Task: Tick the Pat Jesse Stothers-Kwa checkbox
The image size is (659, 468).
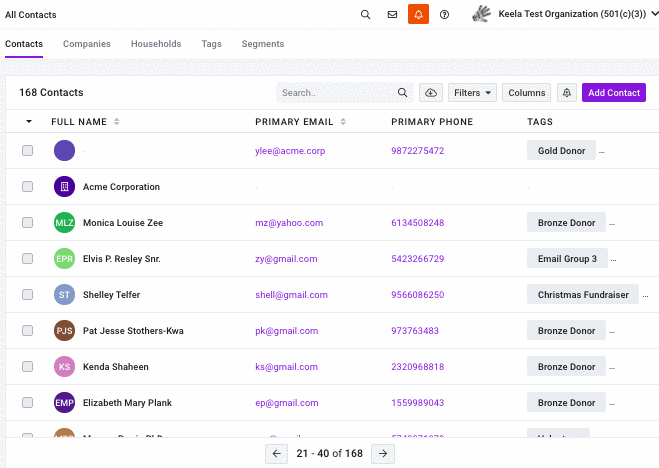Action: tap(27, 331)
